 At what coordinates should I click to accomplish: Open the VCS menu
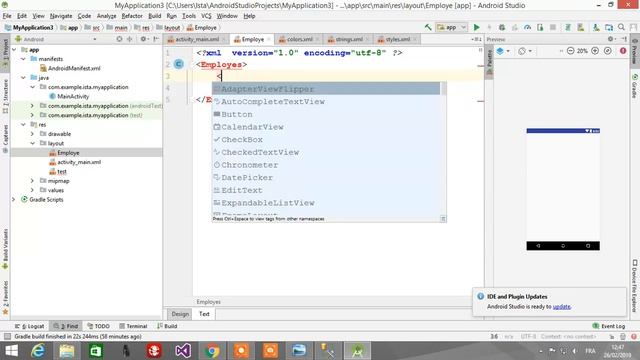click(x=206, y=16)
